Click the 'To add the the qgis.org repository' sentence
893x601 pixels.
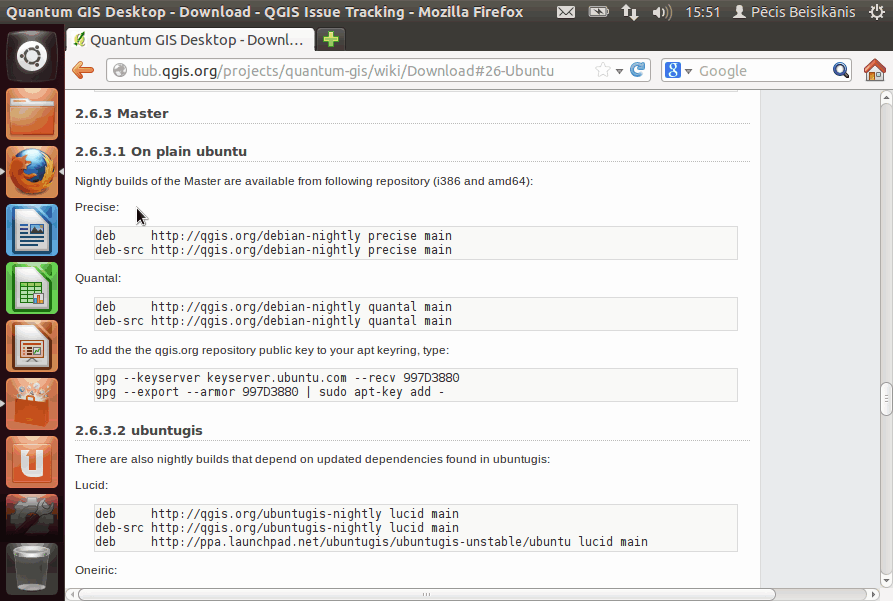(262, 350)
